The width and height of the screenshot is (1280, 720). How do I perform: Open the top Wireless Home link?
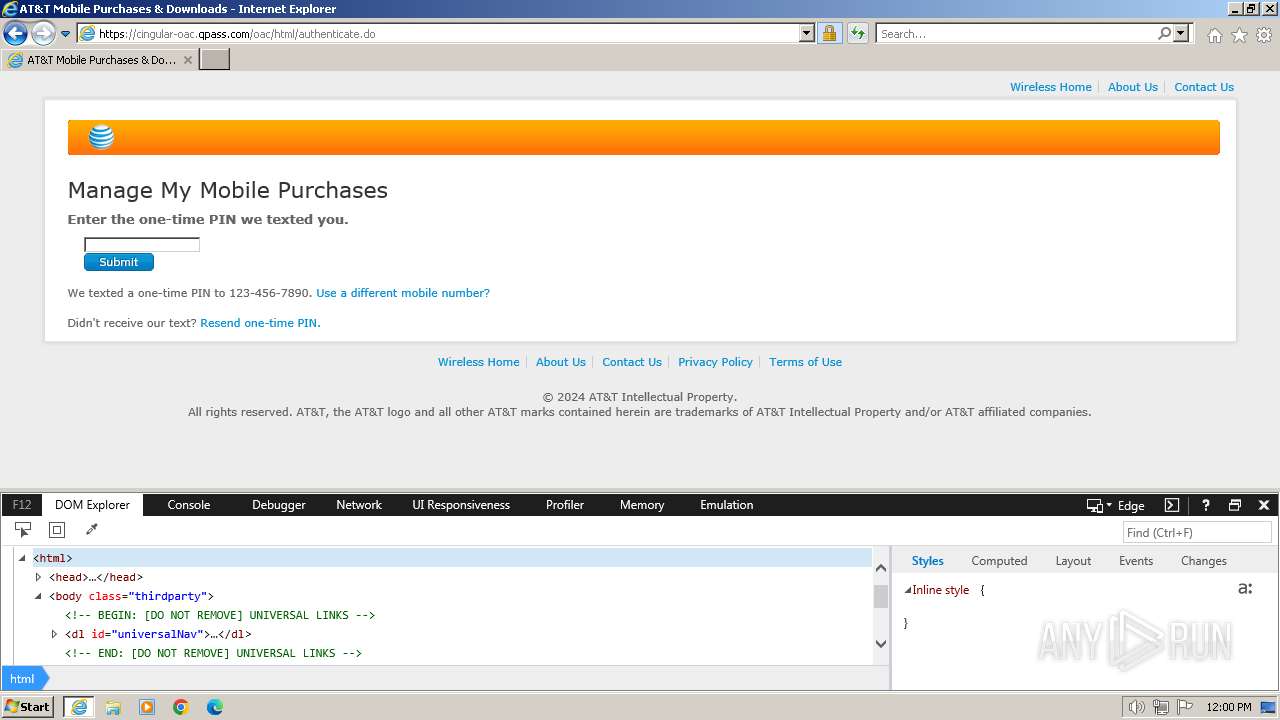tap(1050, 87)
